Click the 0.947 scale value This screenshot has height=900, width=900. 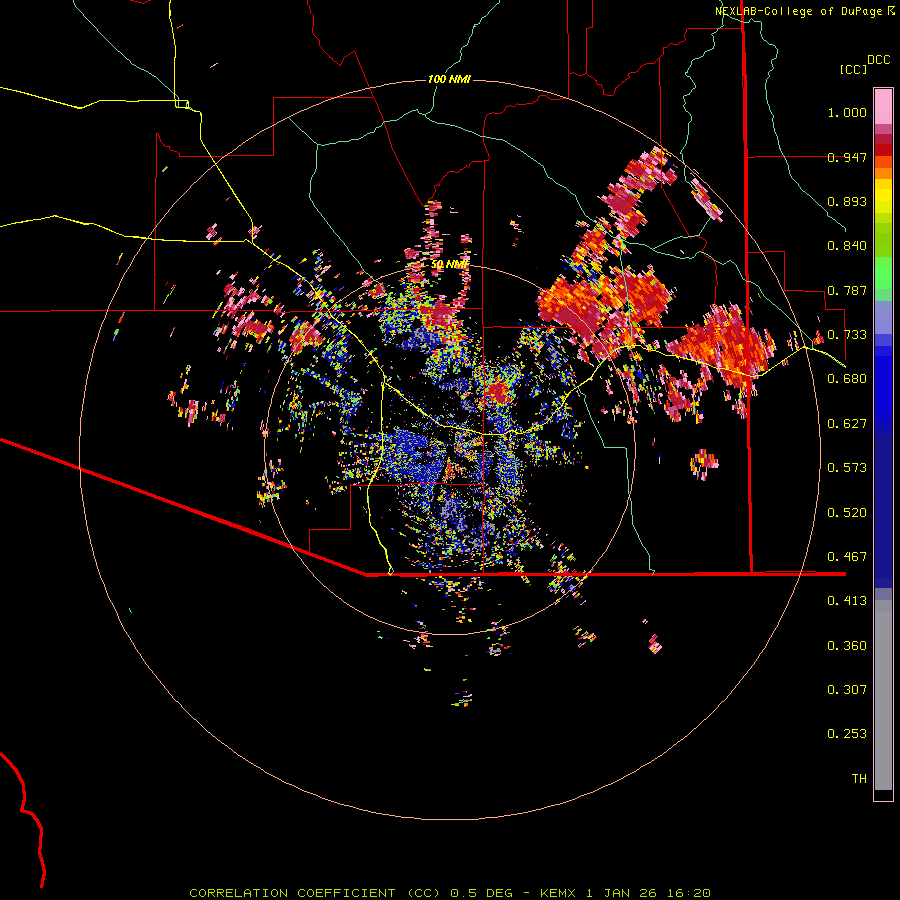pos(847,157)
